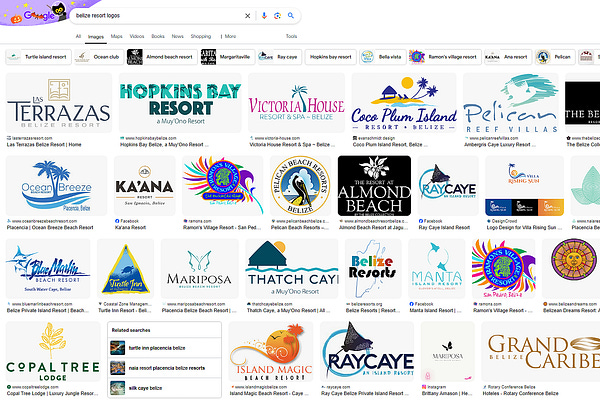The width and height of the screenshot is (600, 400).
Task: Start a voice search with the microphone icon
Action: (264, 16)
